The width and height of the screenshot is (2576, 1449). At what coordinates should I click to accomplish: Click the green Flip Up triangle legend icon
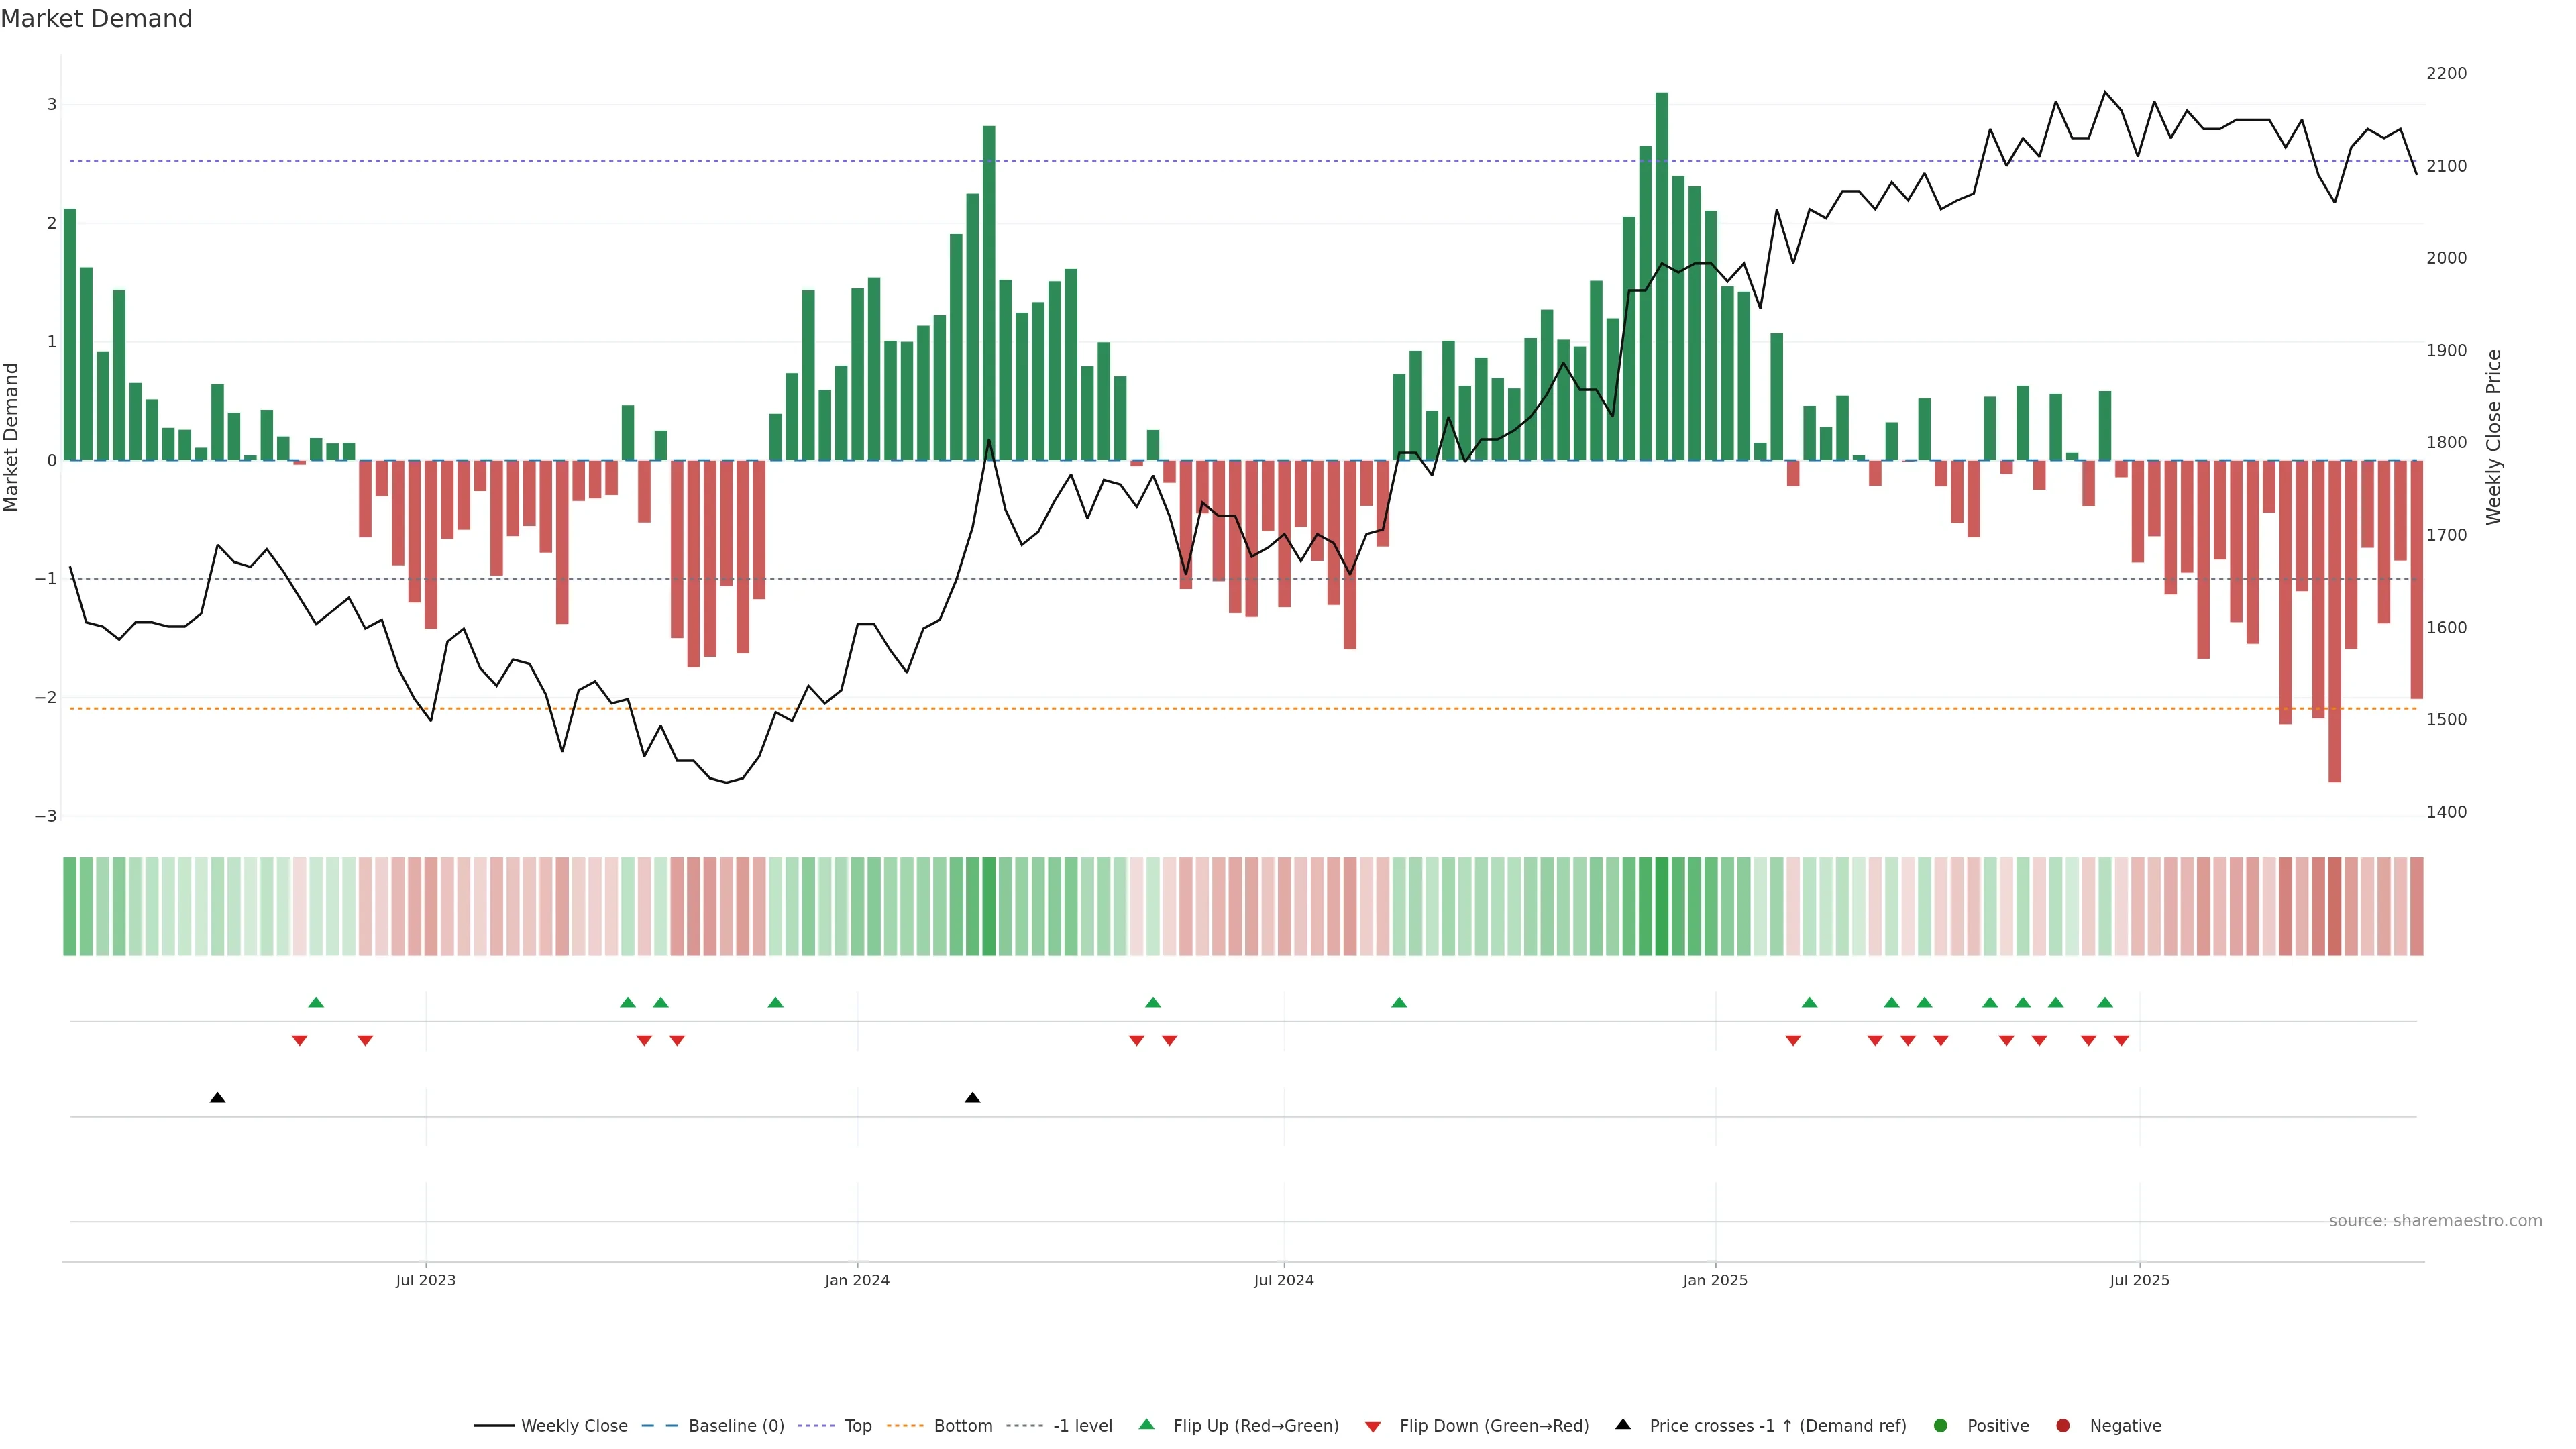pos(1146,1424)
